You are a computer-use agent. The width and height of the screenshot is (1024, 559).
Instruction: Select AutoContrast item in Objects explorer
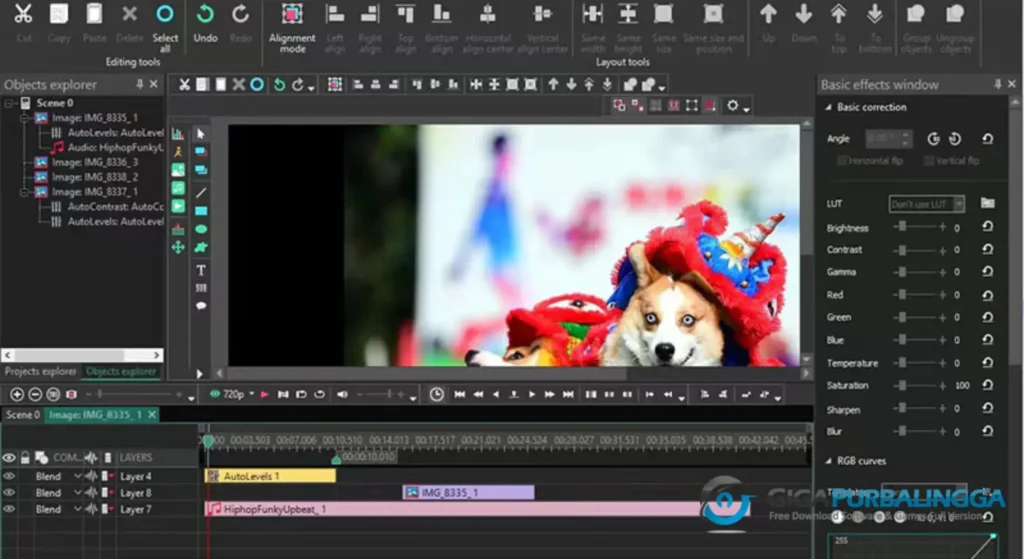pyautogui.click(x=115, y=207)
